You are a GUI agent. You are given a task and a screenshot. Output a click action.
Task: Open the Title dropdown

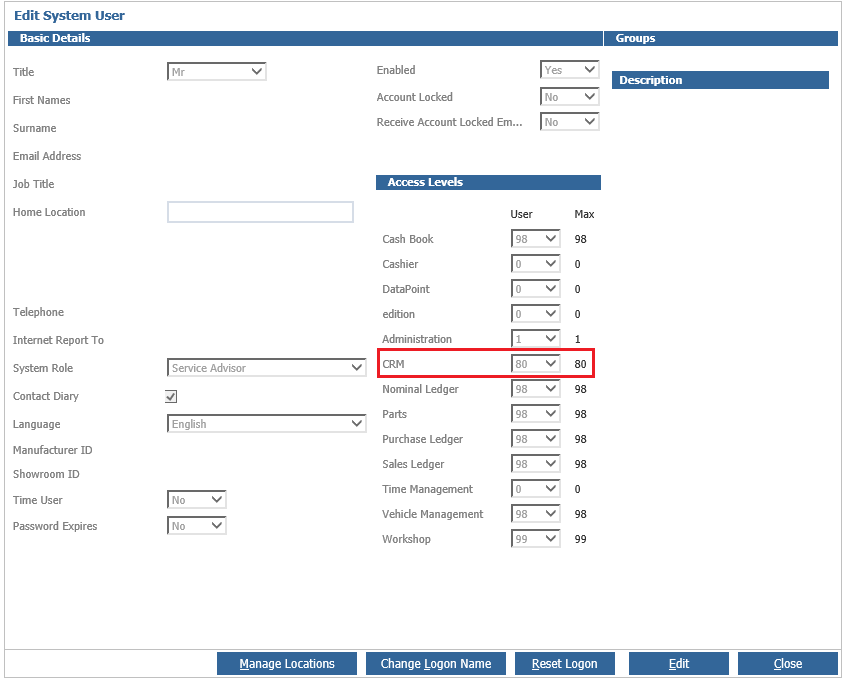pos(217,72)
